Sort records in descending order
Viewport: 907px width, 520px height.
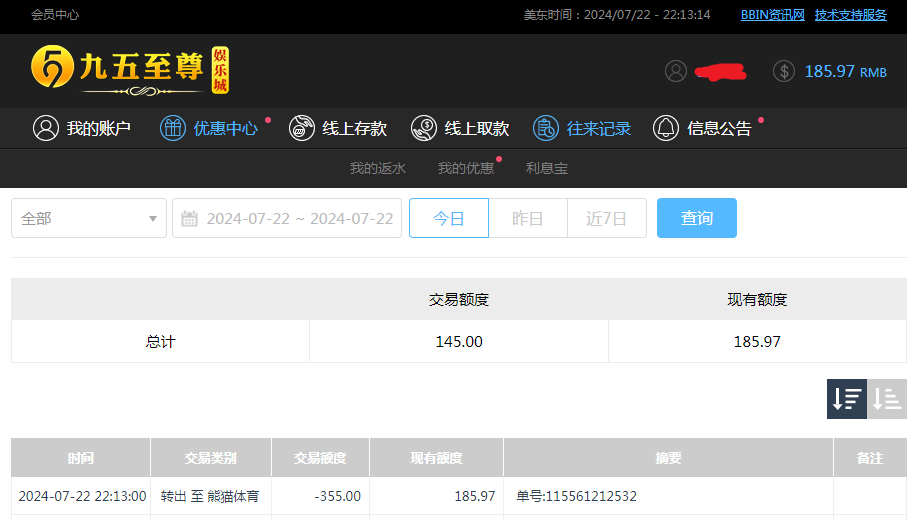click(x=846, y=399)
